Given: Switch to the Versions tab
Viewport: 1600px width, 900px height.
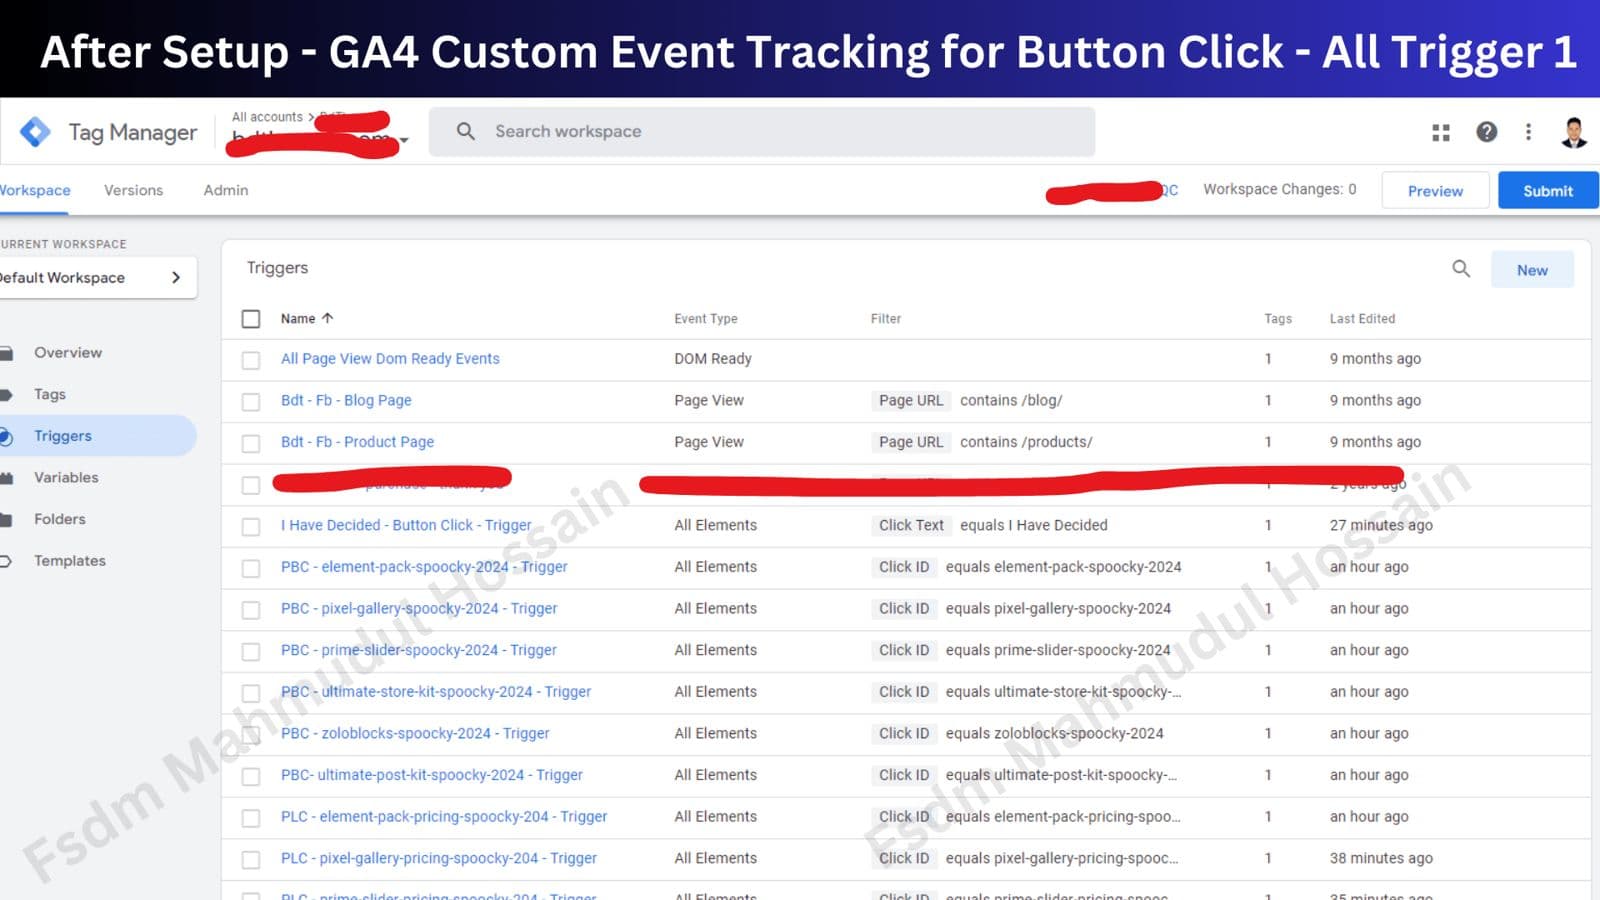Looking at the screenshot, I should click(x=133, y=190).
